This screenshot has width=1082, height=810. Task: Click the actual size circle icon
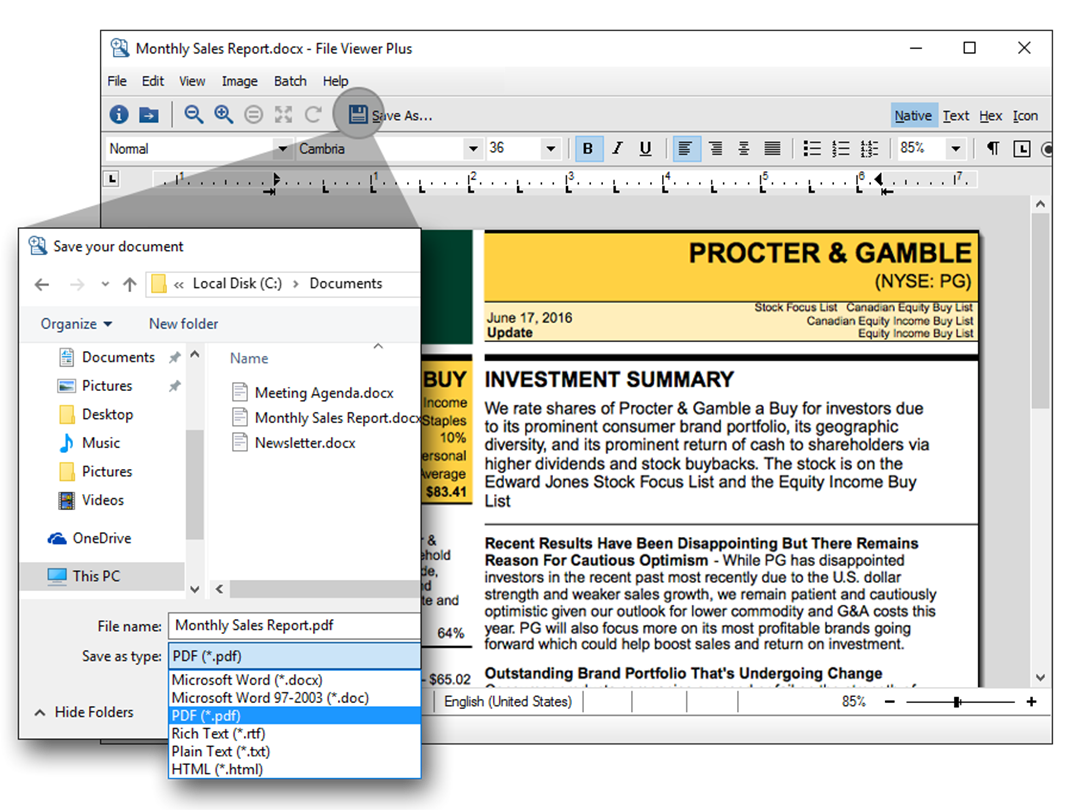(x=254, y=115)
